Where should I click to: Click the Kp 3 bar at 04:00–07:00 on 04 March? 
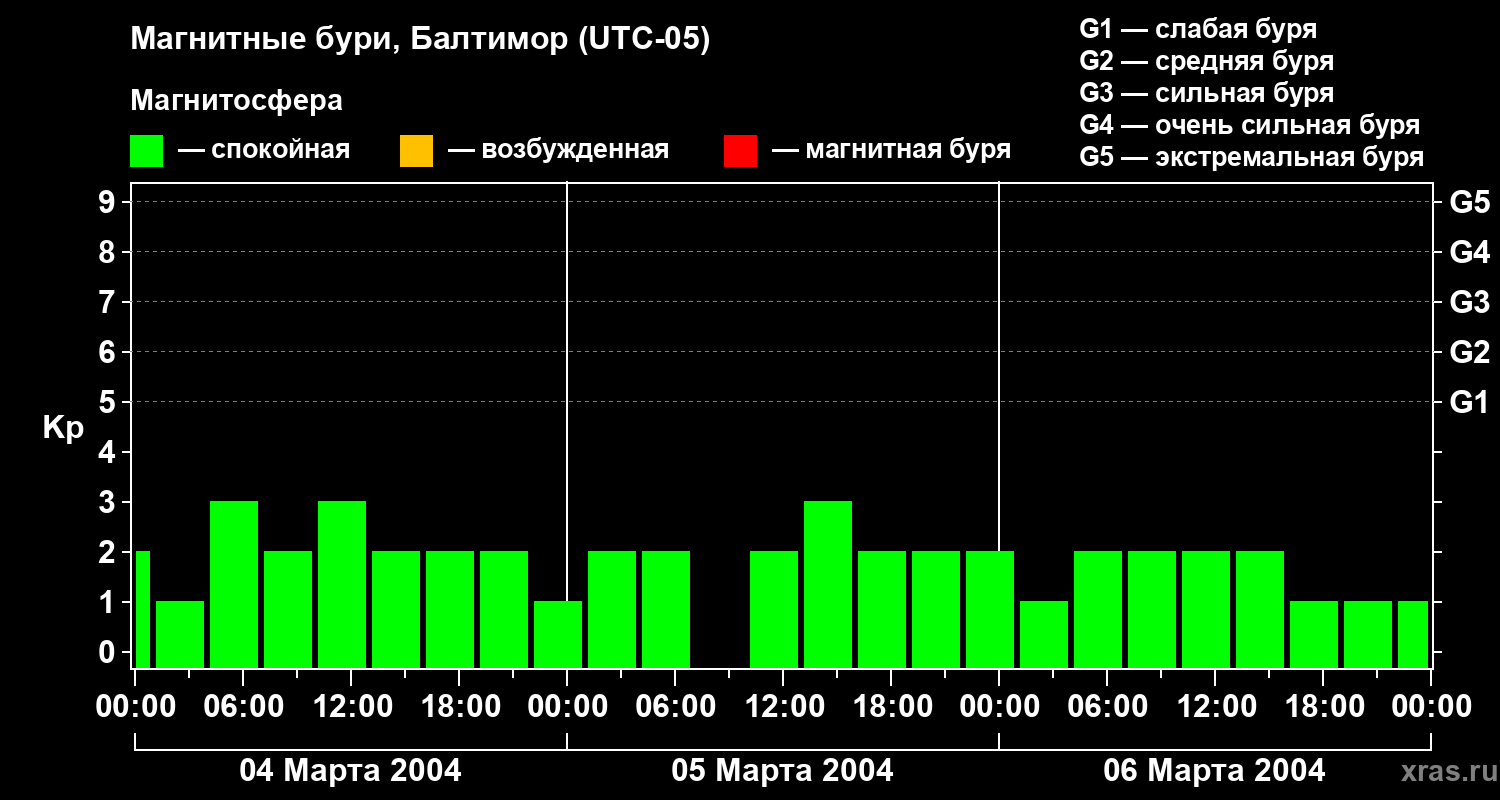234,584
